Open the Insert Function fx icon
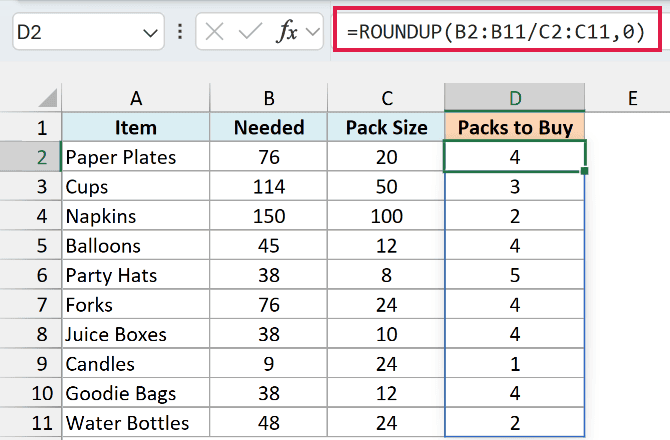The height and width of the screenshot is (440, 670). click(x=286, y=32)
